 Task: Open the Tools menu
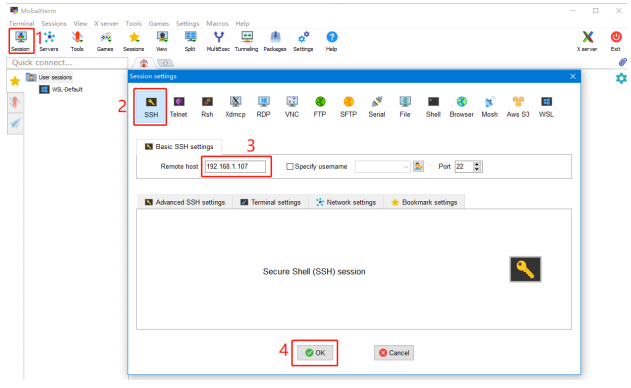tap(133, 23)
